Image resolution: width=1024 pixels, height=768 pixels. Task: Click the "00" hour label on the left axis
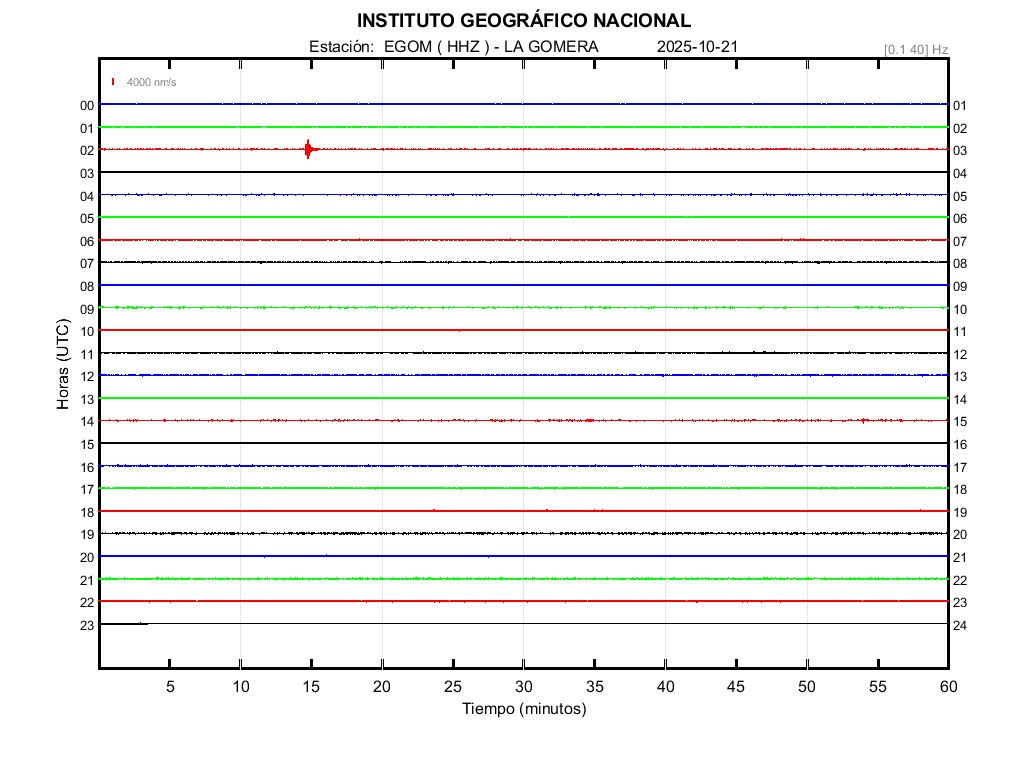click(x=87, y=105)
